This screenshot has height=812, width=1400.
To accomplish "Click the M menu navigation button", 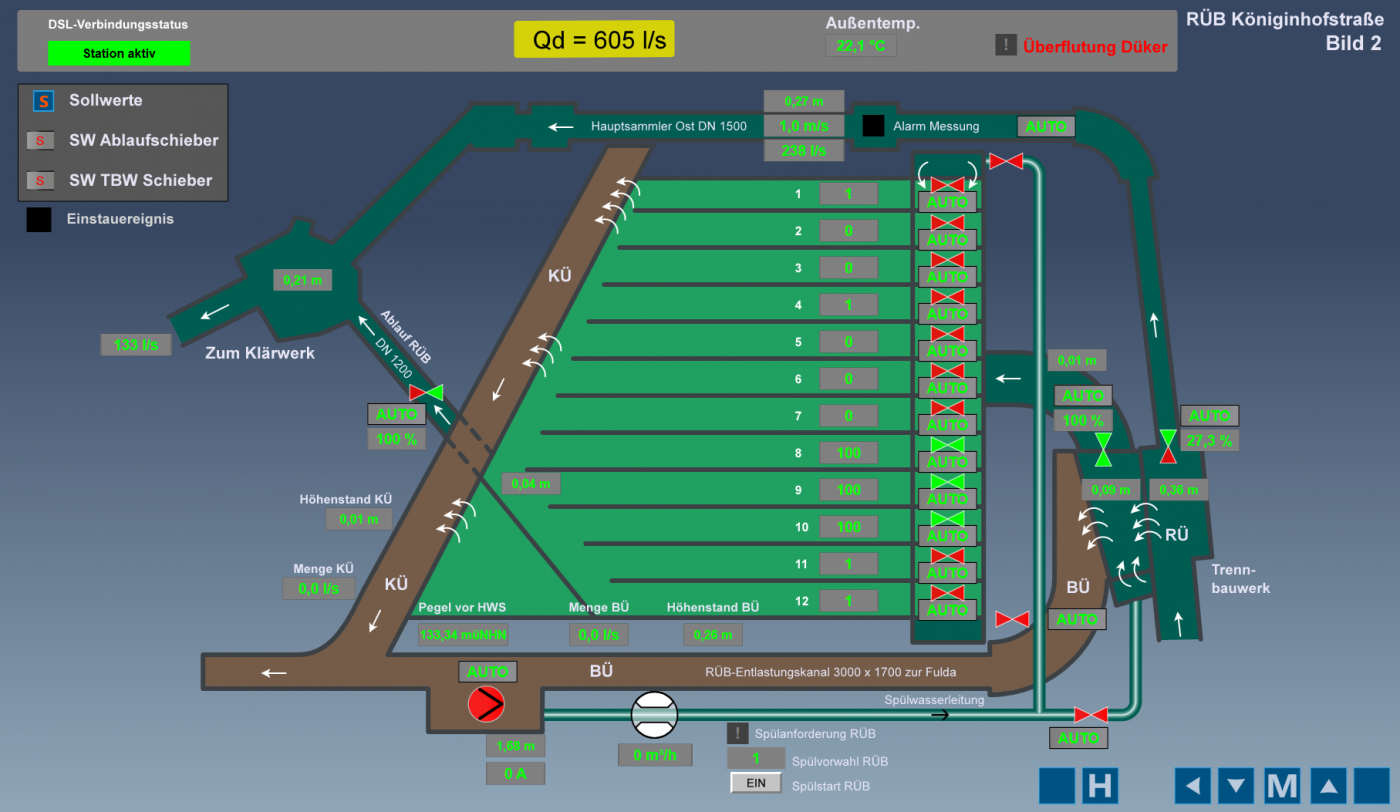I will pos(1282,786).
